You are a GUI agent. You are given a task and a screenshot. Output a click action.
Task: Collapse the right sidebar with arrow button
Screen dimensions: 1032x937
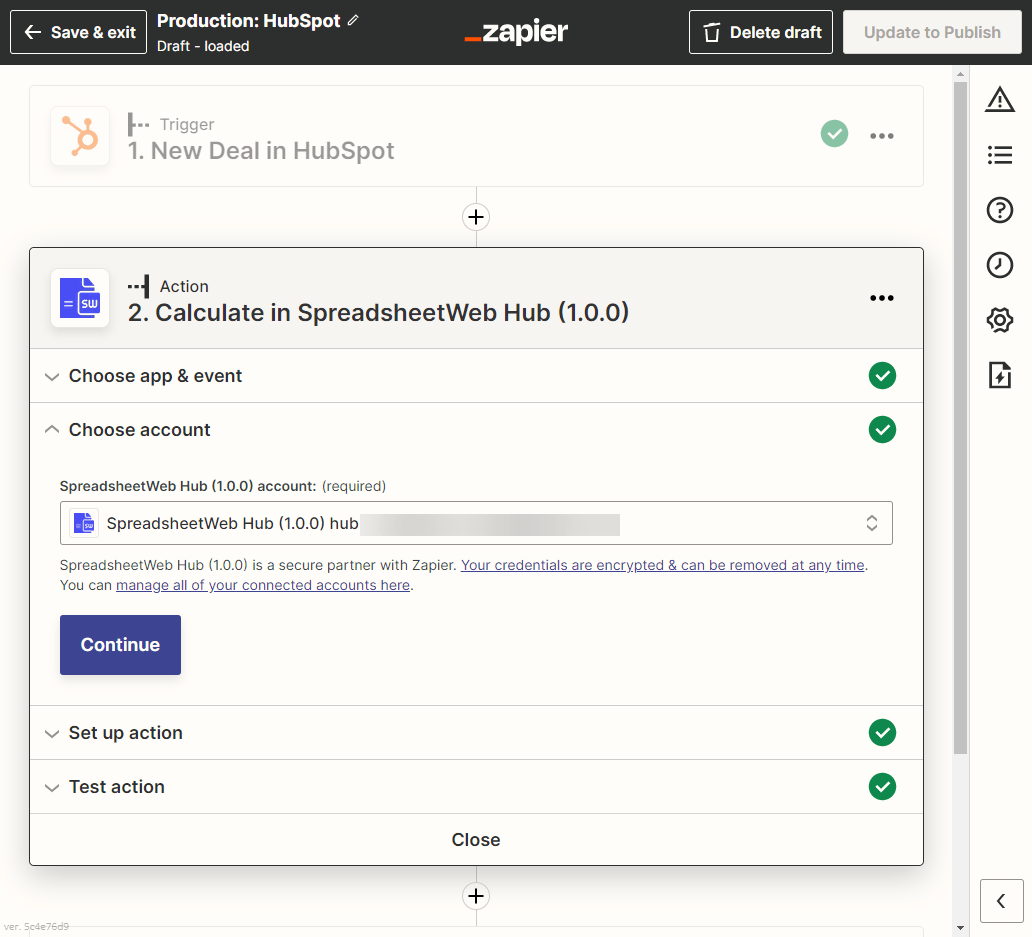tap(1001, 901)
